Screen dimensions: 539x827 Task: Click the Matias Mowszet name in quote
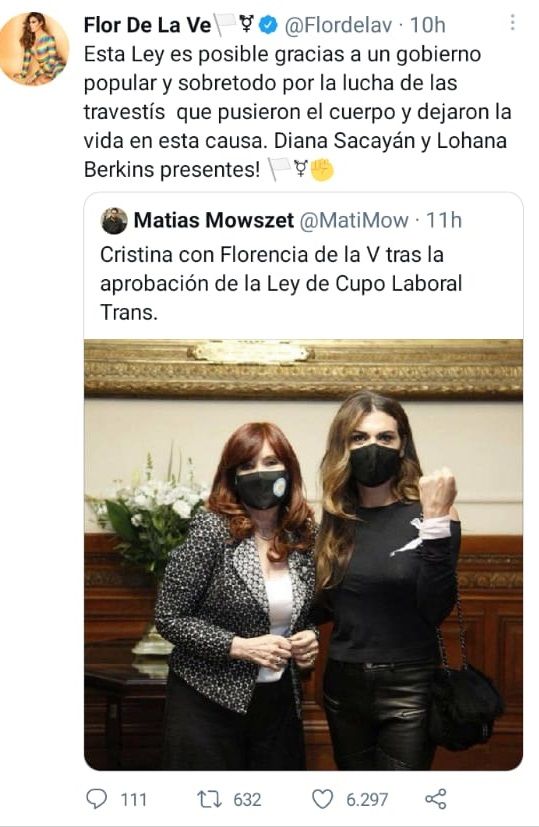[x=214, y=220]
